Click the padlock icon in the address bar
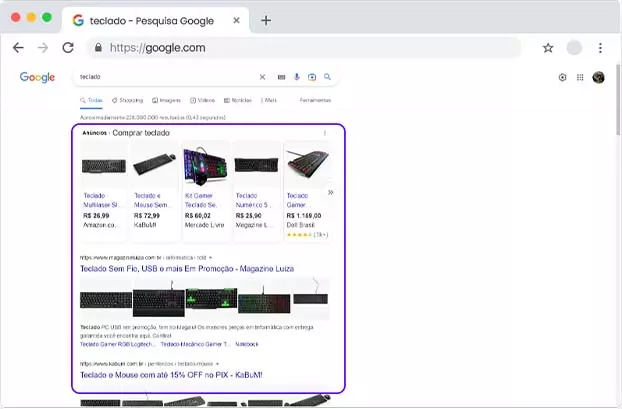Screen dimensions: 622x409 click(x=98, y=48)
